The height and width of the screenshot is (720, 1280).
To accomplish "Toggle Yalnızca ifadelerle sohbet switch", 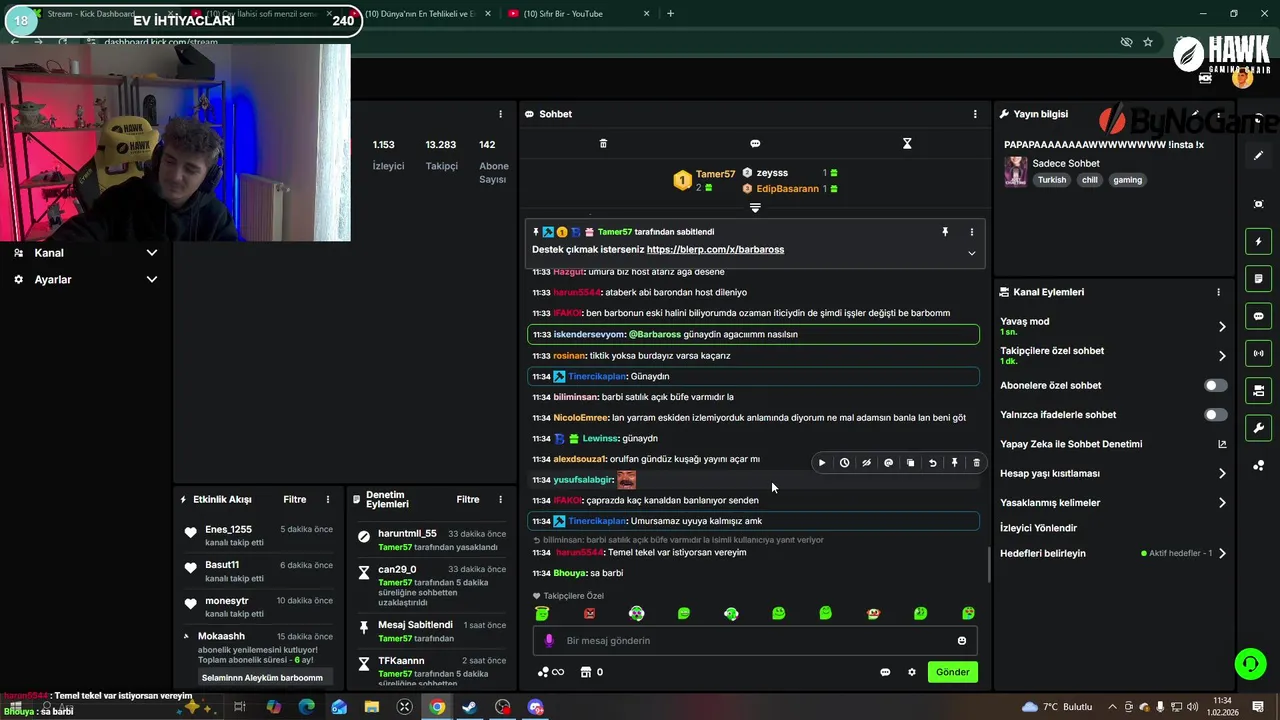I will (1215, 414).
